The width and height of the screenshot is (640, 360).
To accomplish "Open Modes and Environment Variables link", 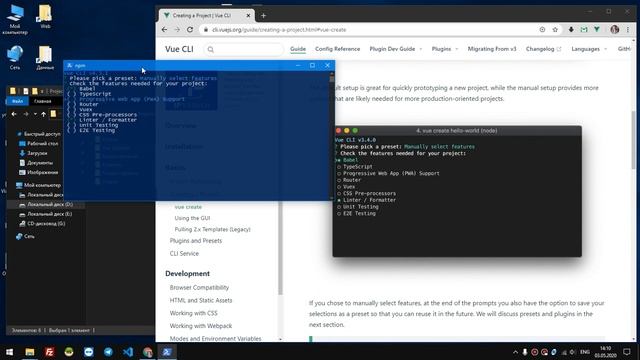I will (216, 338).
